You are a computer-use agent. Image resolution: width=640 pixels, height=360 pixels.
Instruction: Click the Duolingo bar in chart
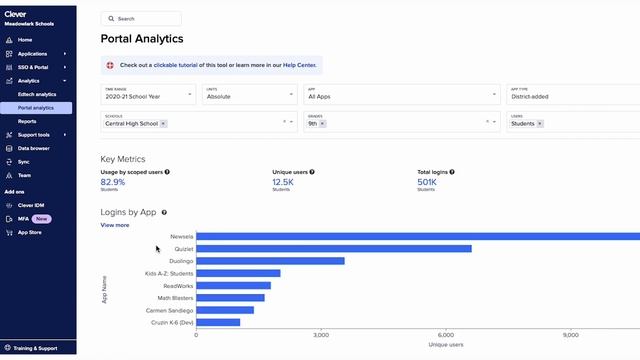point(270,261)
